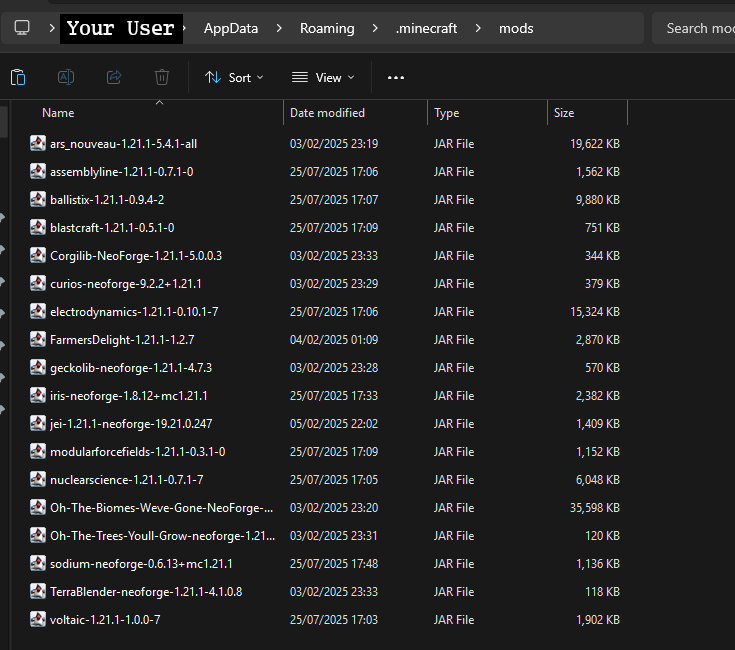Click the 35,598 KB size cell

(595, 508)
